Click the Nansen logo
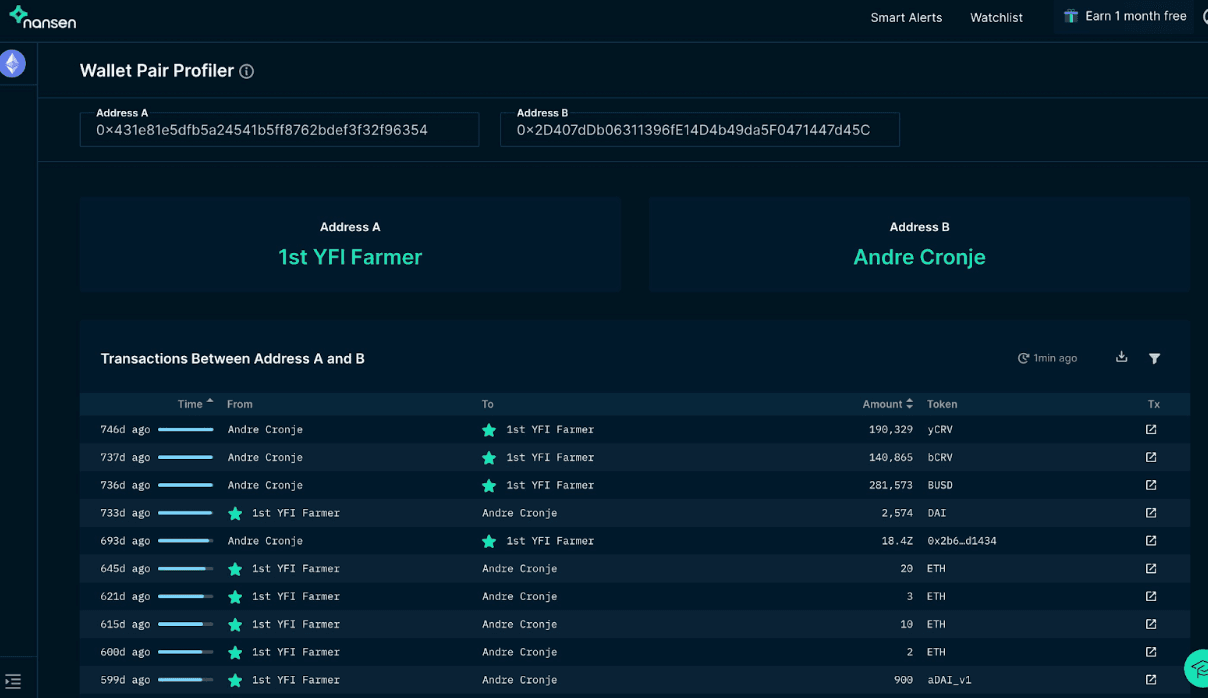This screenshot has height=698, width=1208. [x=42, y=17]
